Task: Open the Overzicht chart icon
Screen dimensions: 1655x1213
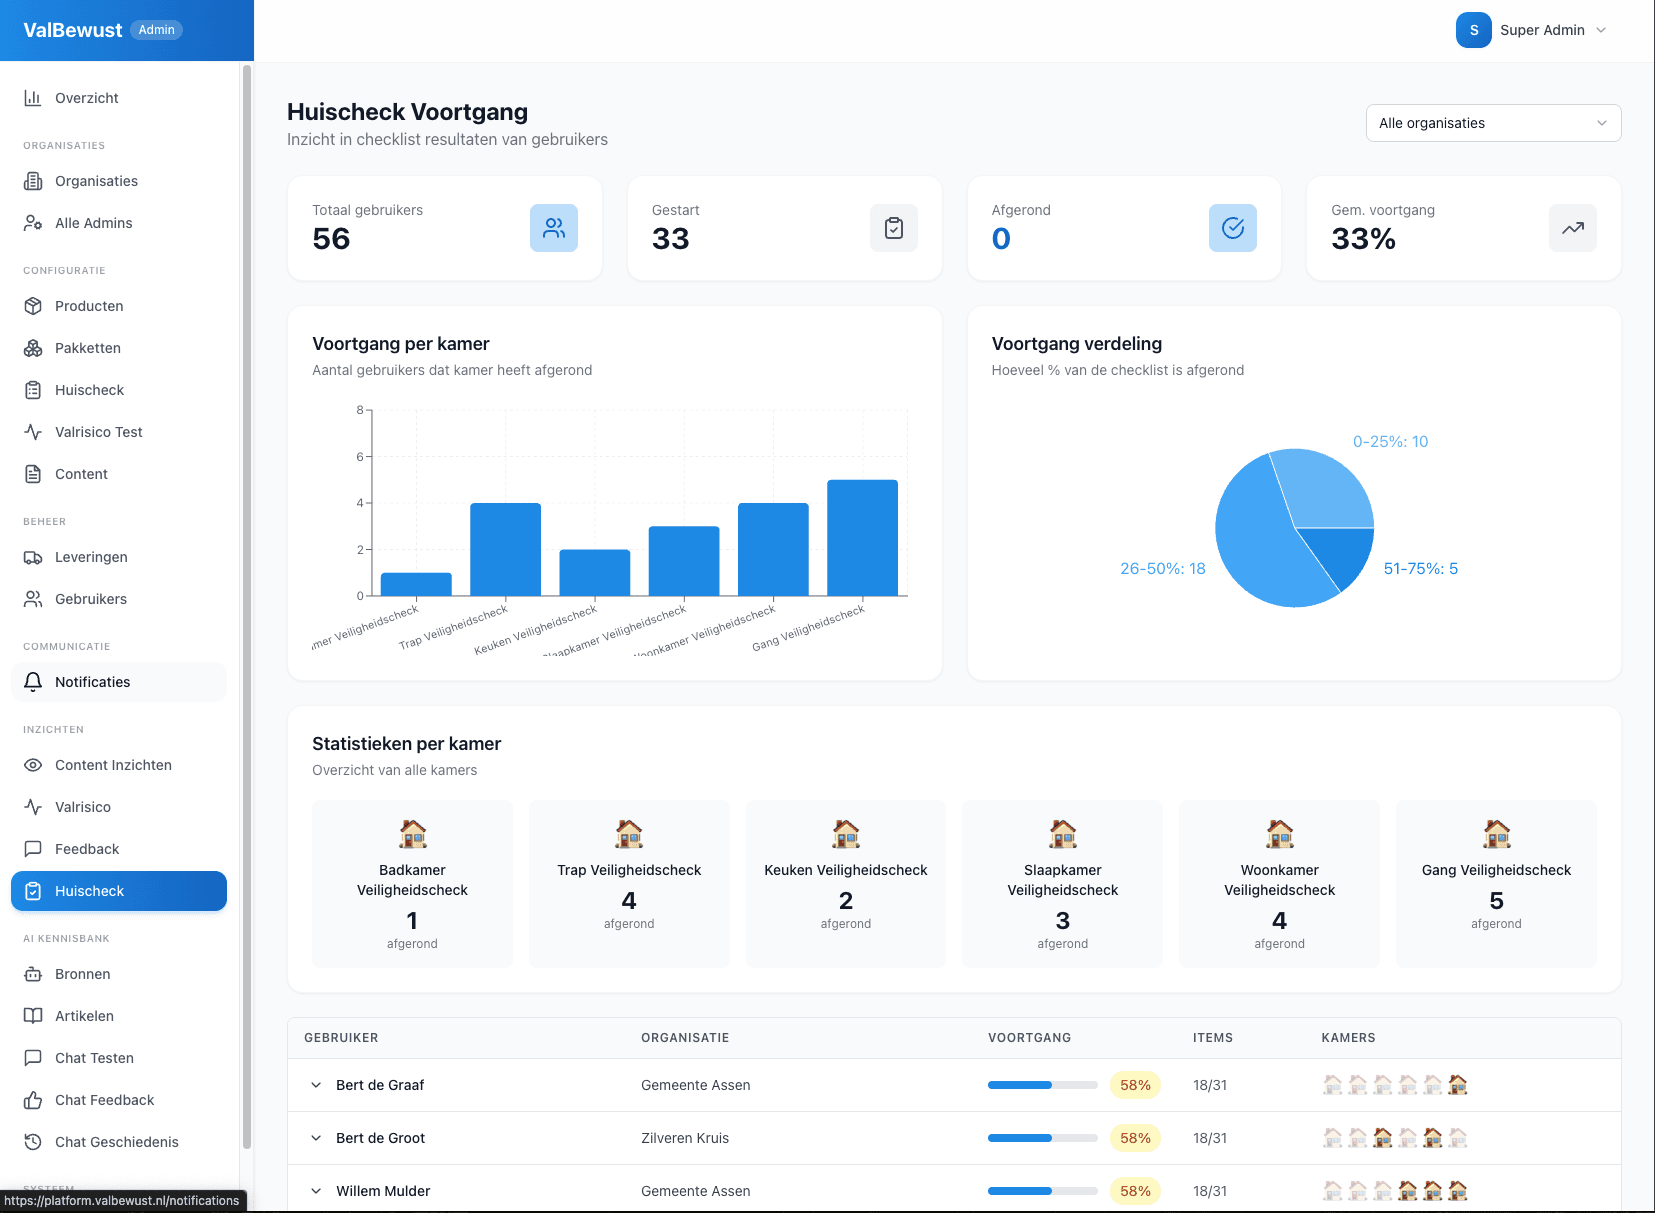Action: pyautogui.click(x=33, y=97)
